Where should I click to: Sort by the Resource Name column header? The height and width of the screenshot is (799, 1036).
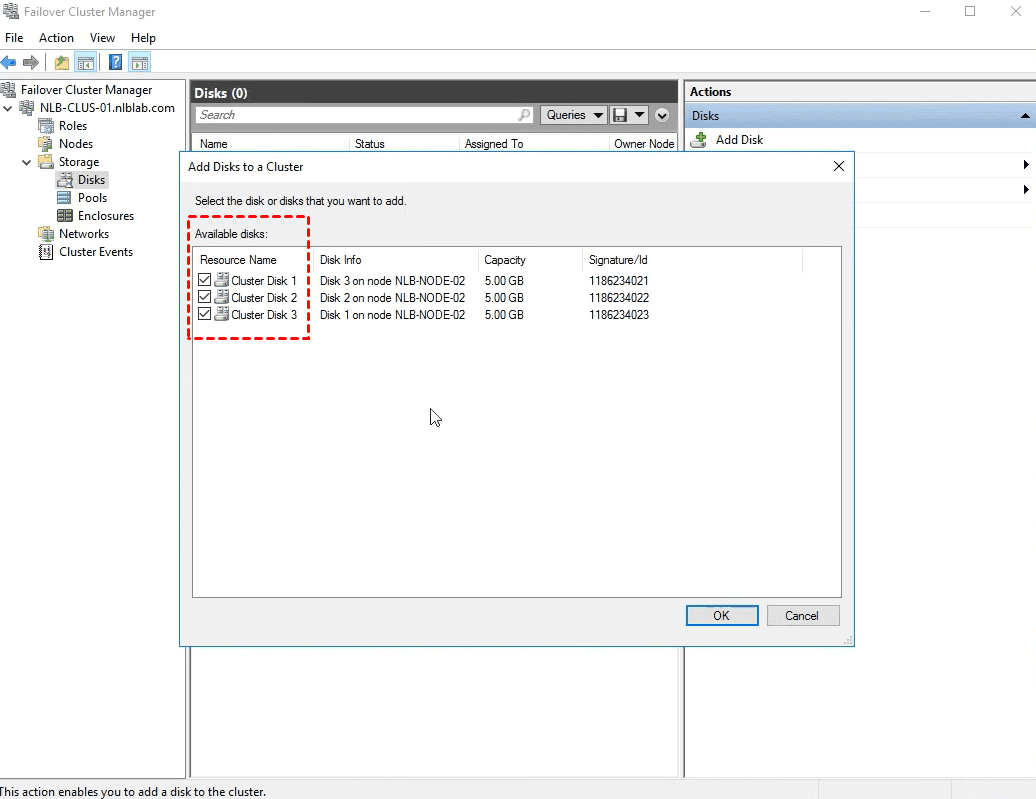[x=238, y=260]
